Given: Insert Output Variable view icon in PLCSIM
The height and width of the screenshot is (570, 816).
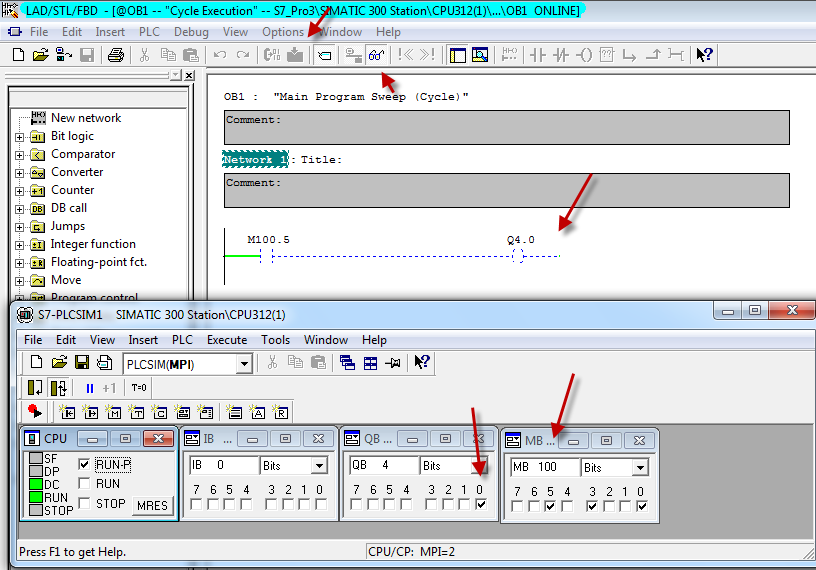Looking at the screenshot, I should click(x=91, y=412).
